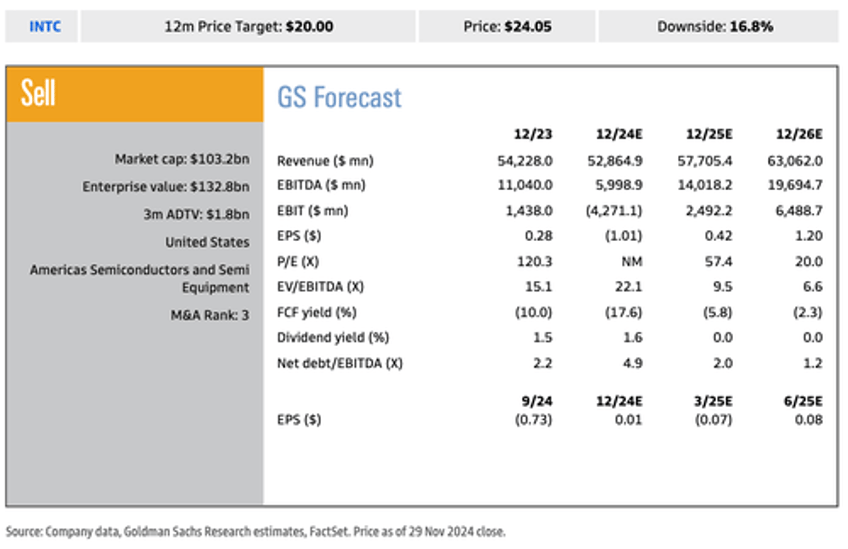This screenshot has width=848, height=549.
Task: Select the Revenue ($ mn) row label
Action: point(325,161)
